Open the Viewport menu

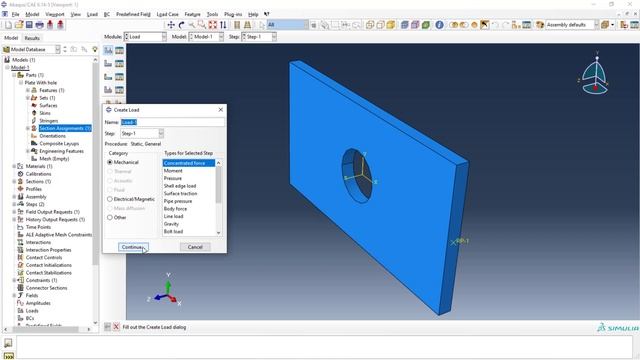55,14
